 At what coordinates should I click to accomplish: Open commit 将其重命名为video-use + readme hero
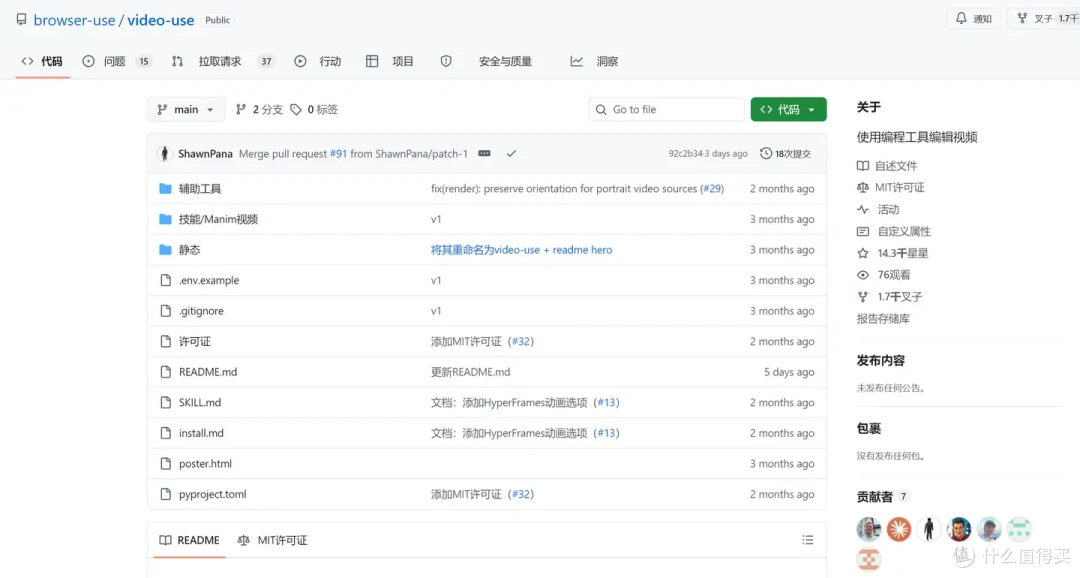click(x=521, y=250)
